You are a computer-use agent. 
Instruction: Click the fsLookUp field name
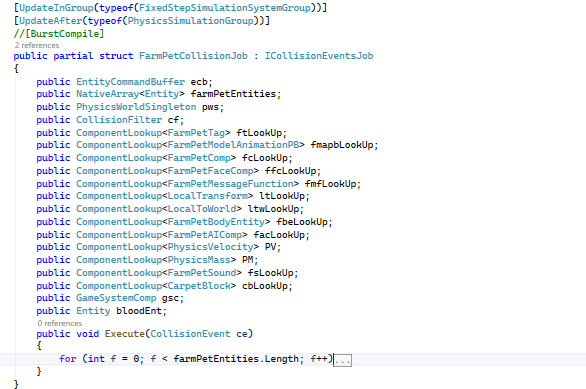coord(271,273)
